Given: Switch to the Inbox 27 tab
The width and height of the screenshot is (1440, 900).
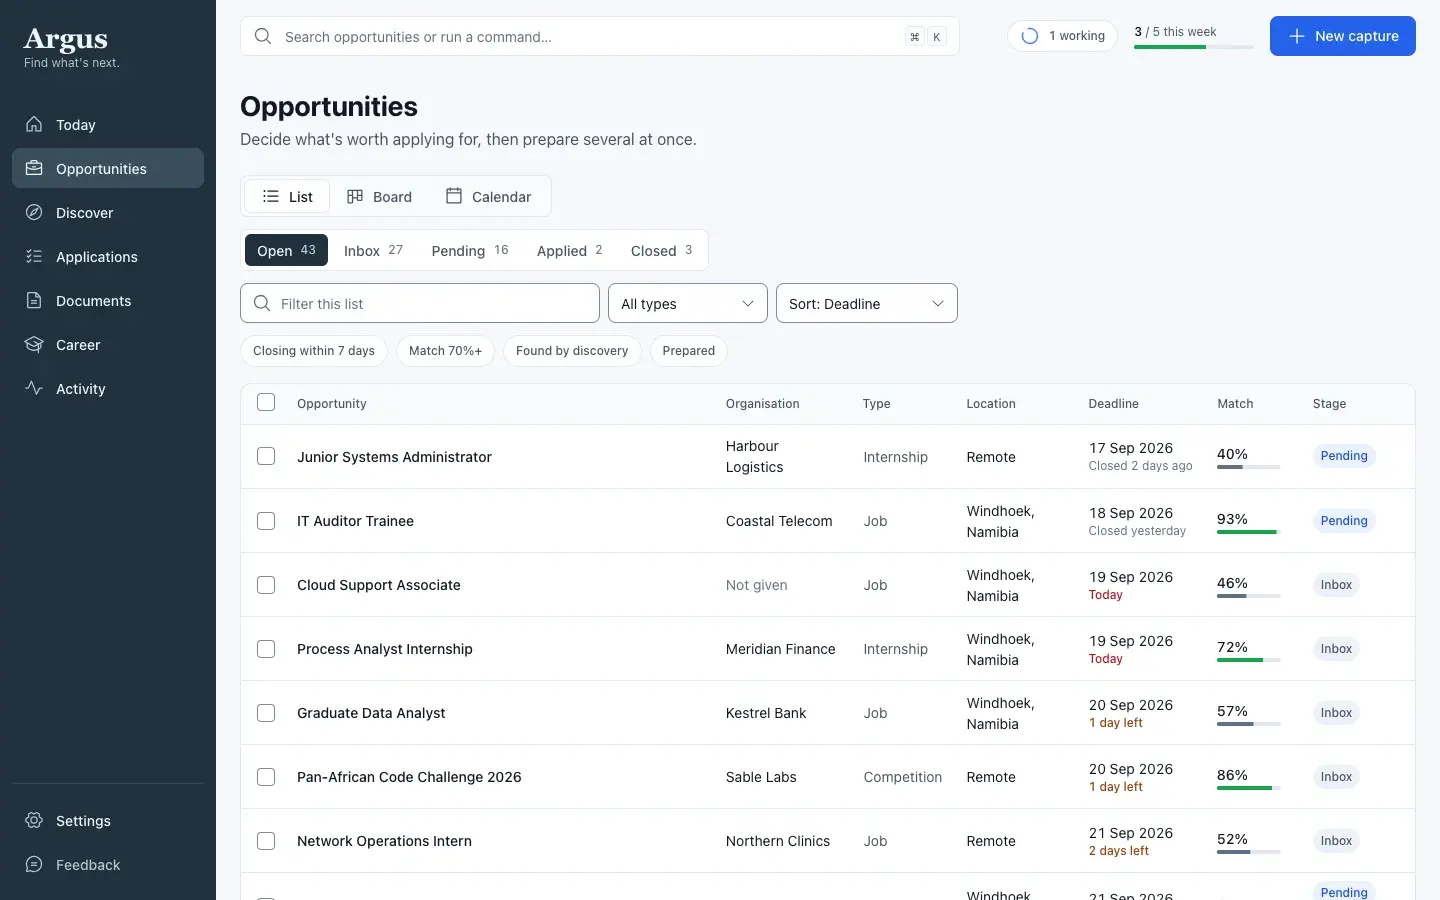Looking at the screenshot, I should tap(373, 250).
